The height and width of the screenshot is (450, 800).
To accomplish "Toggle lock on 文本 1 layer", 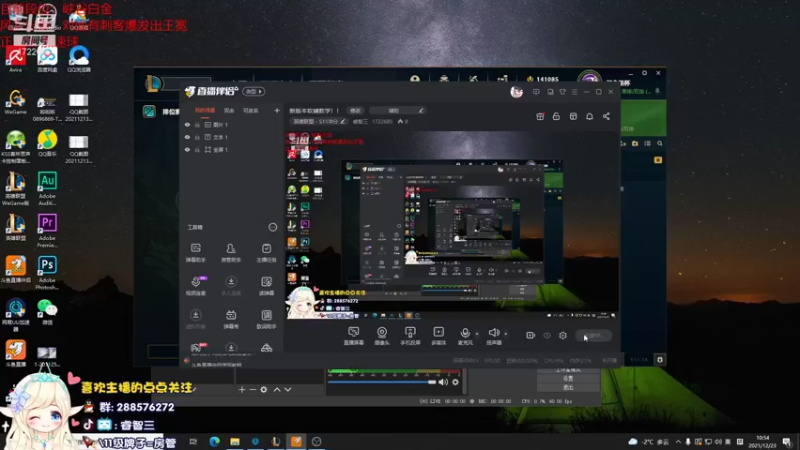I will click(197, 137).
